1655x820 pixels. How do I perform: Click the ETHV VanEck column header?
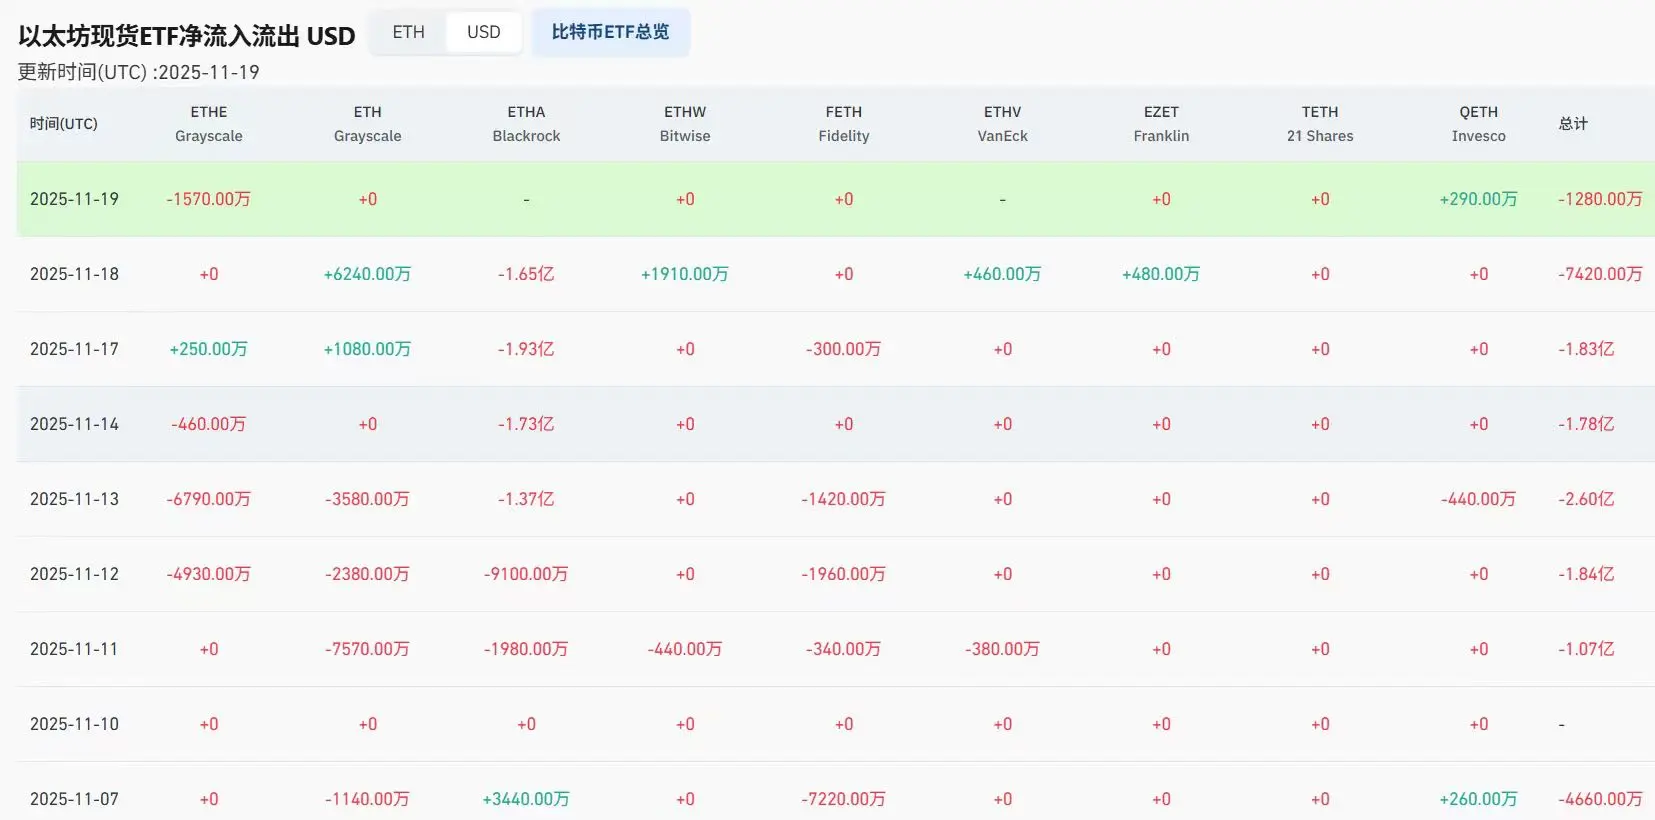coord(1003,124)
